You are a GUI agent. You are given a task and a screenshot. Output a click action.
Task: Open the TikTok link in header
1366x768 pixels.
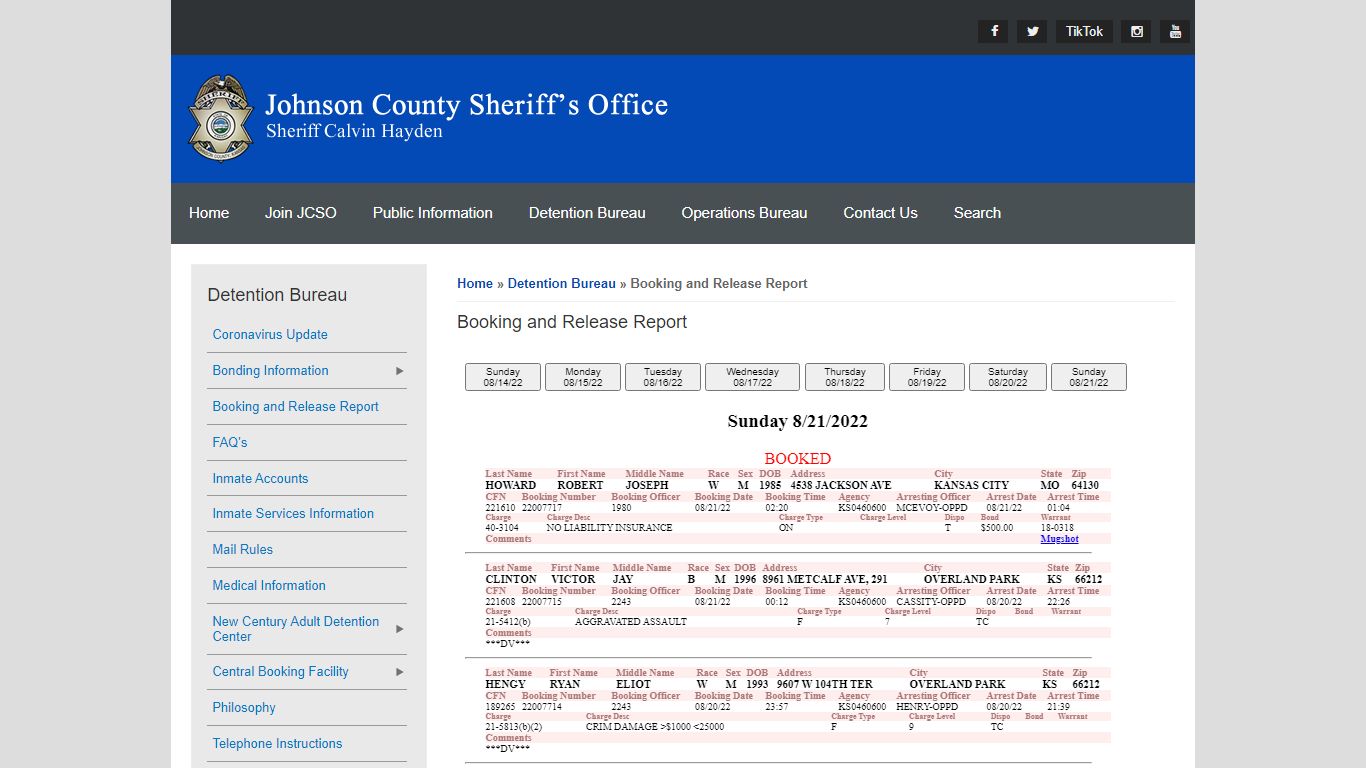(x=1084, y=31)
